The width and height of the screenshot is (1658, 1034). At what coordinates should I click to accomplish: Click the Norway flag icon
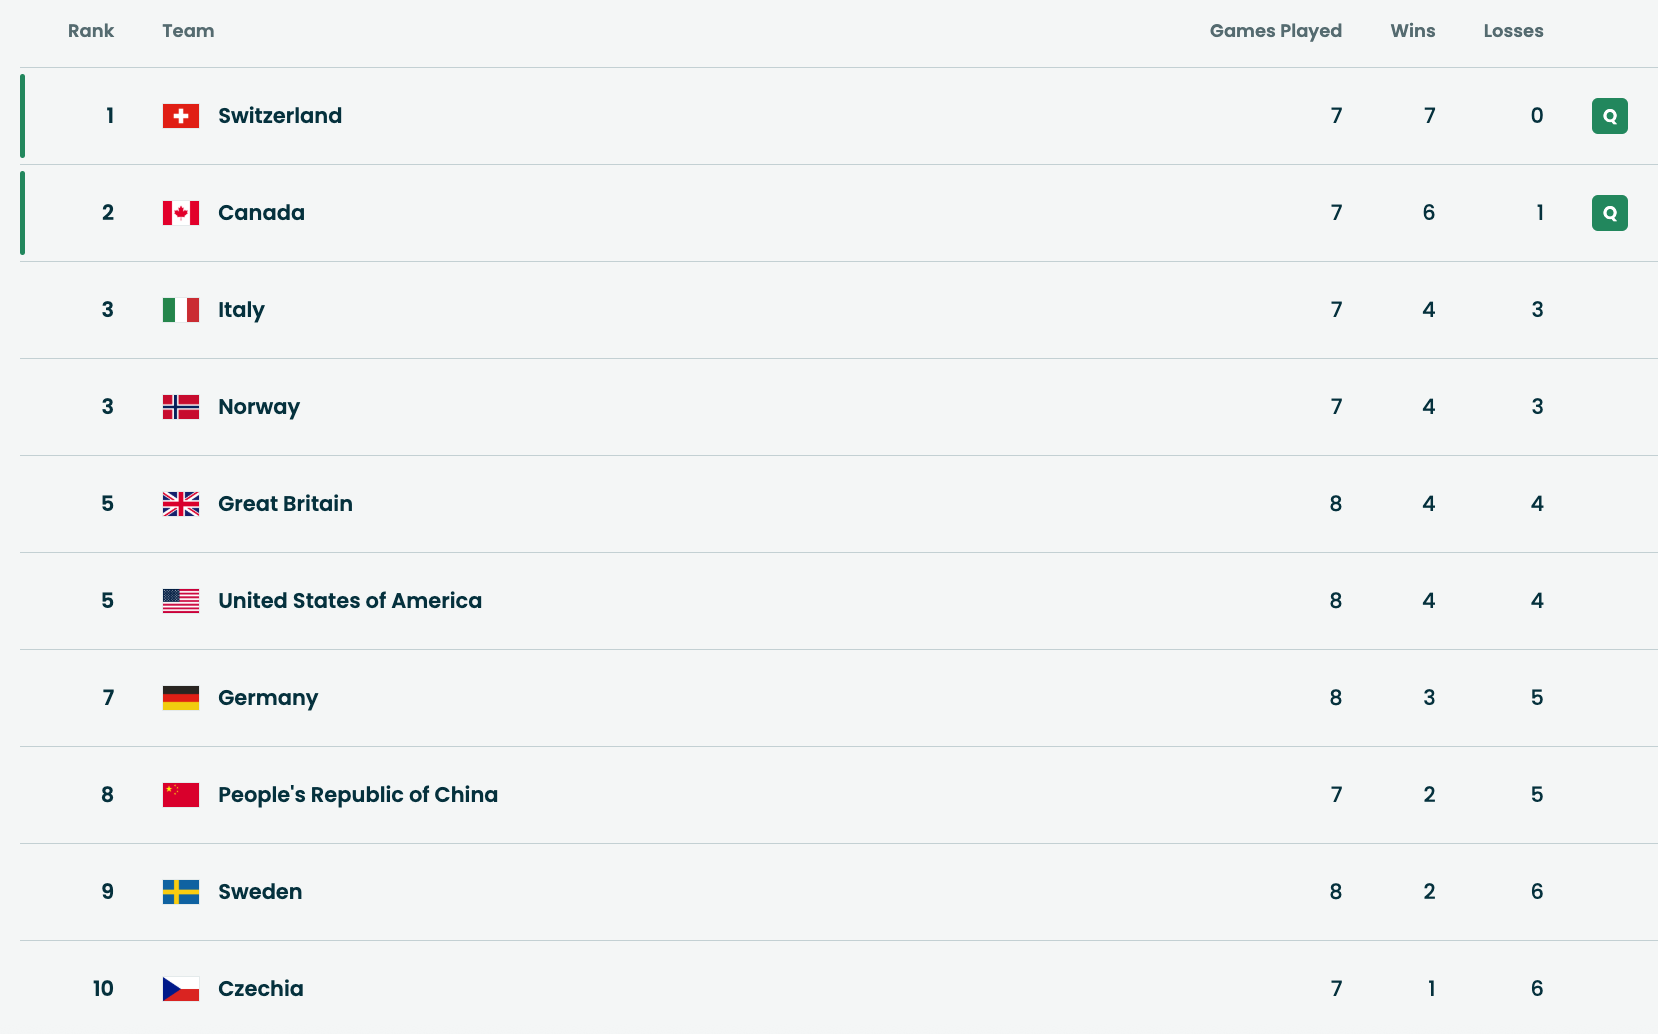click(181, 407)
